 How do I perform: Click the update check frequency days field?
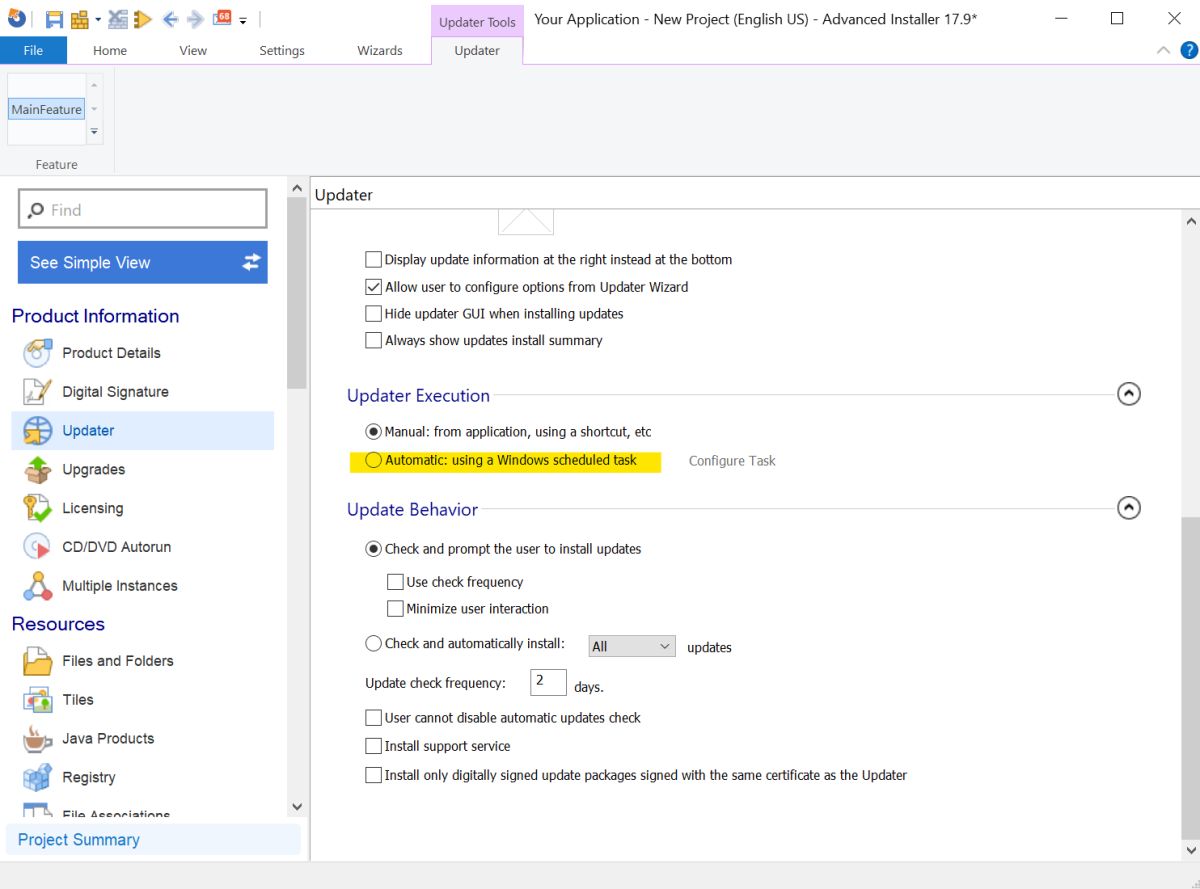click(x=548, y=682)
